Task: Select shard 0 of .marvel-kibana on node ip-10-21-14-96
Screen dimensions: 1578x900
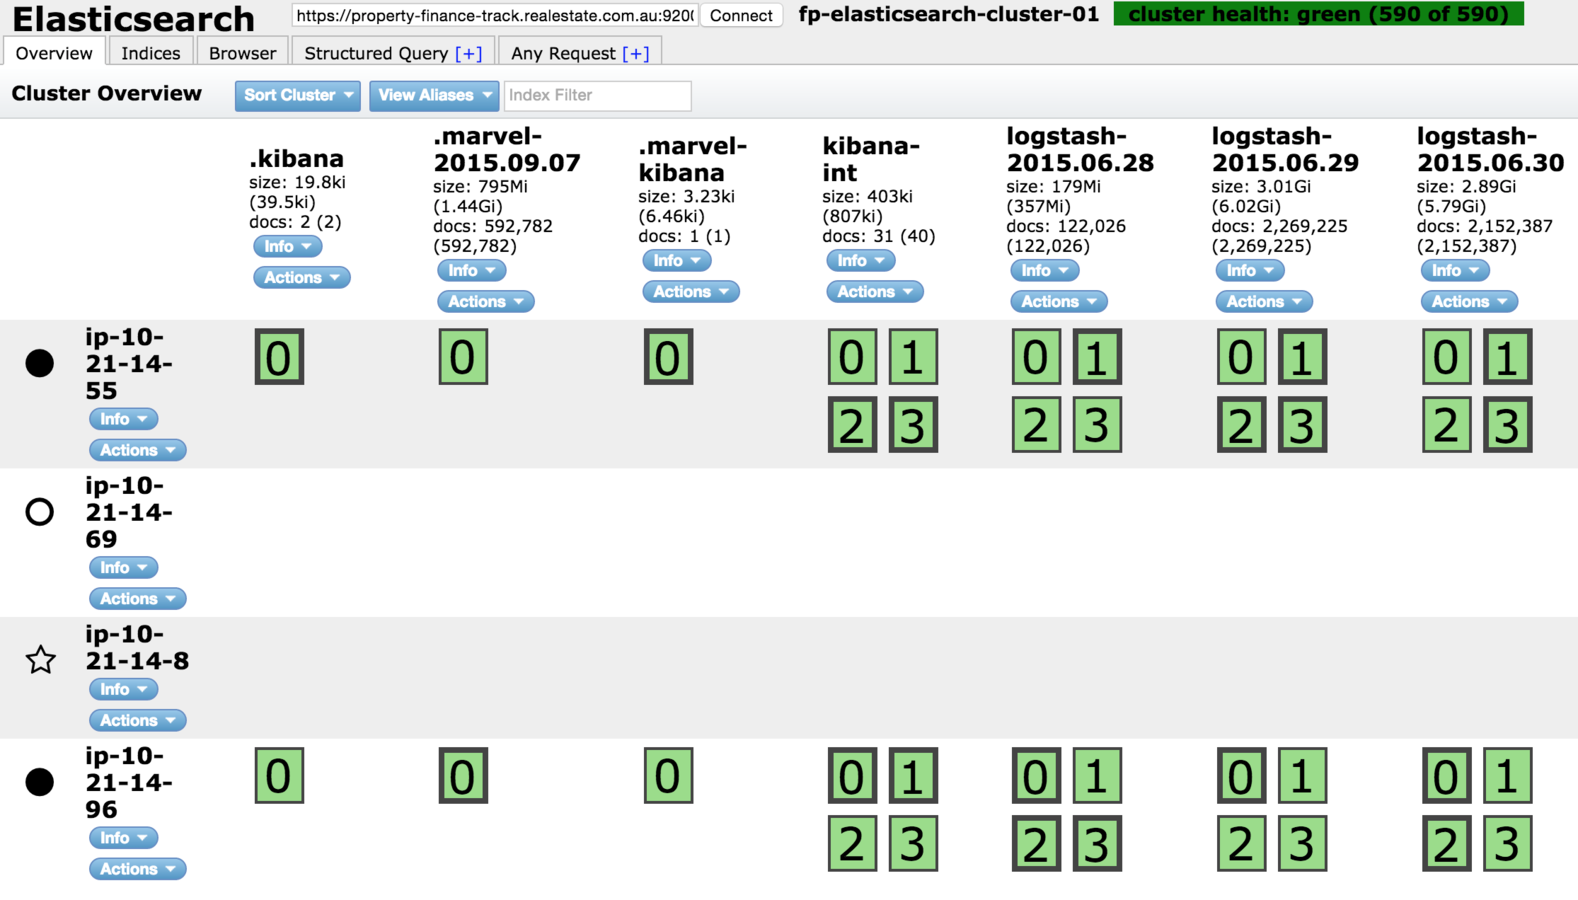Action: tap(668, 776)
